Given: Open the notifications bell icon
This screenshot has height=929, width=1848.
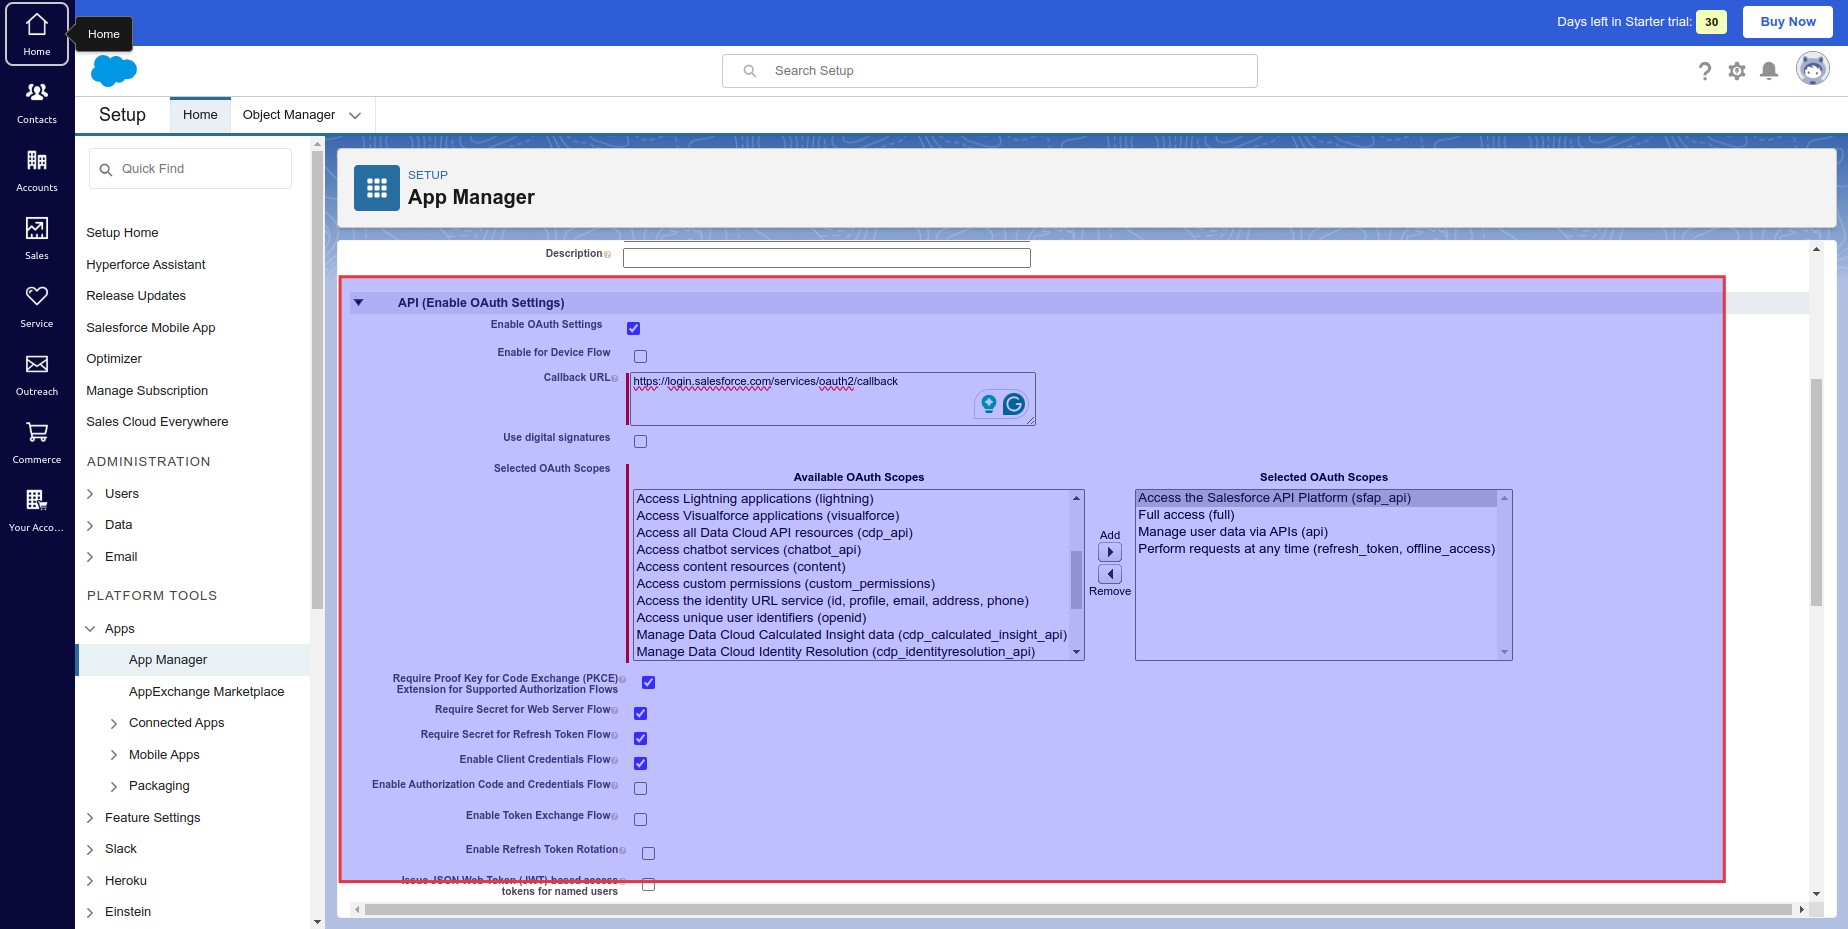Looking at the screenshot, I should (1769, 70).
